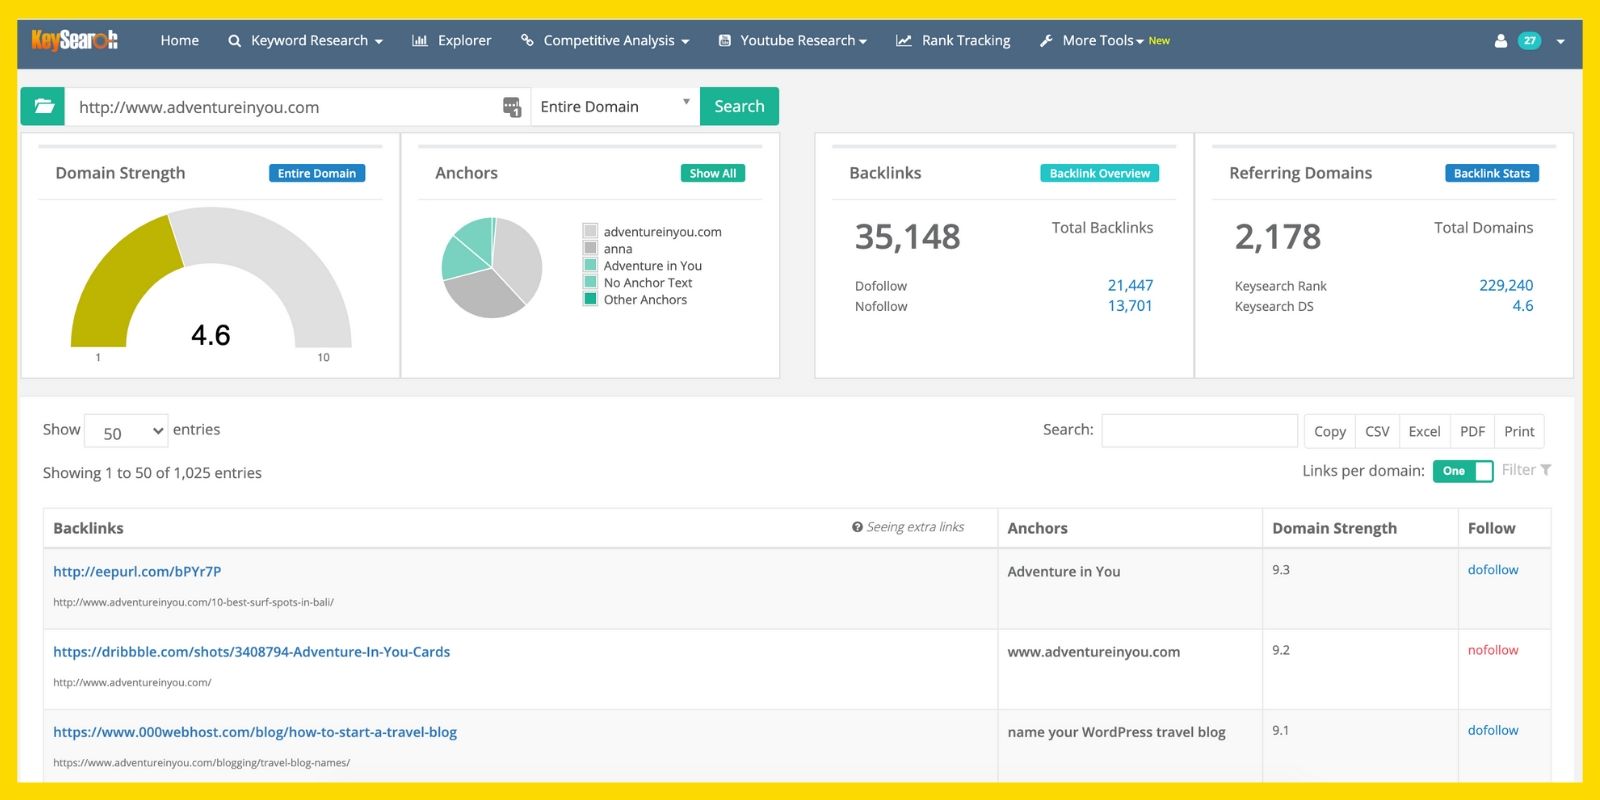Toggle Adventure in You legend swatch
Viewport: 1600px width, 800px height.
590,265
